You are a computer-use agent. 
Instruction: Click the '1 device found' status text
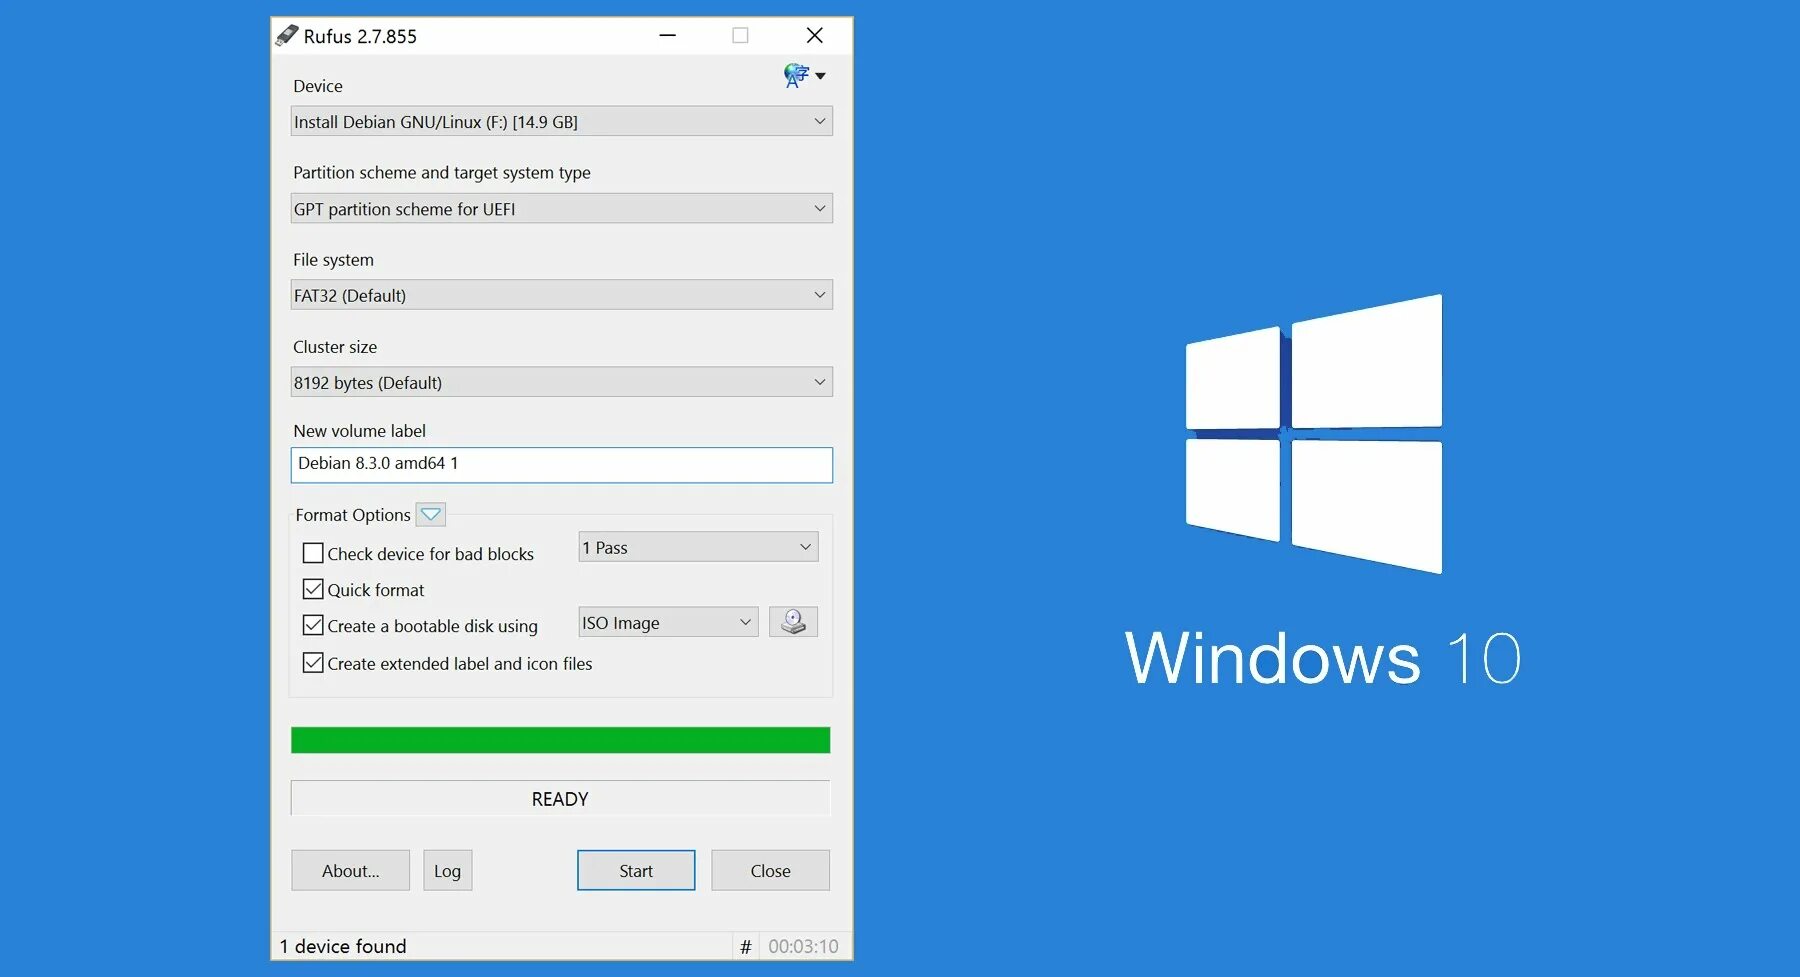coord(343,946)
